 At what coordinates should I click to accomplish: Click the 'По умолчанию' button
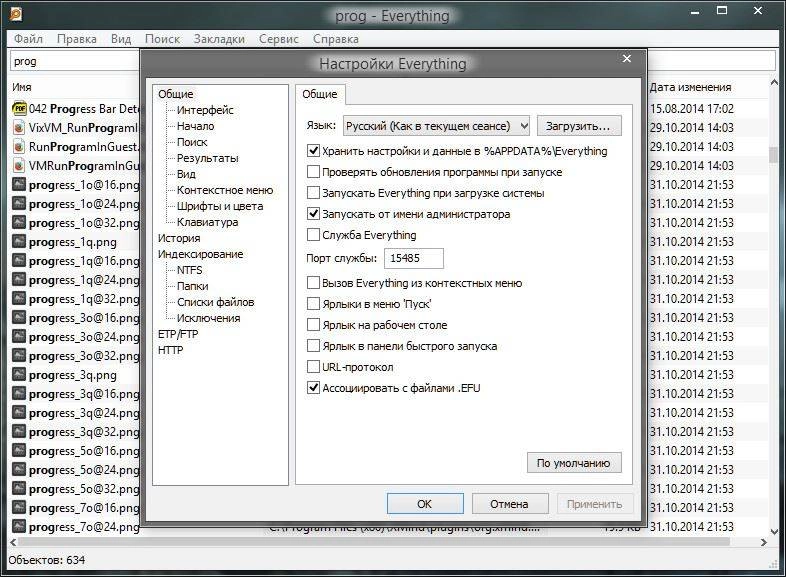pos(574,463)
